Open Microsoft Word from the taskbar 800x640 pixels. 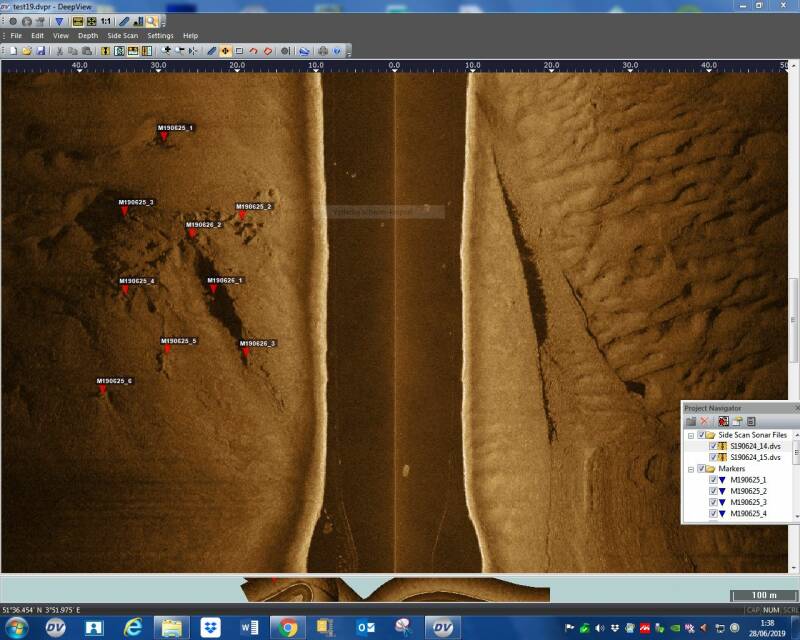tap(249, 627)
